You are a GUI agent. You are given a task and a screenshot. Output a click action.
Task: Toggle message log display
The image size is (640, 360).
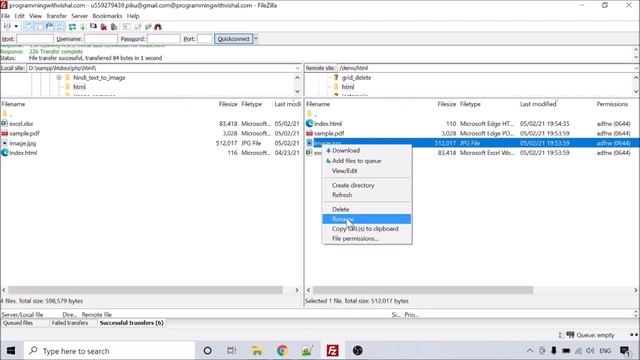coord(28,27)
